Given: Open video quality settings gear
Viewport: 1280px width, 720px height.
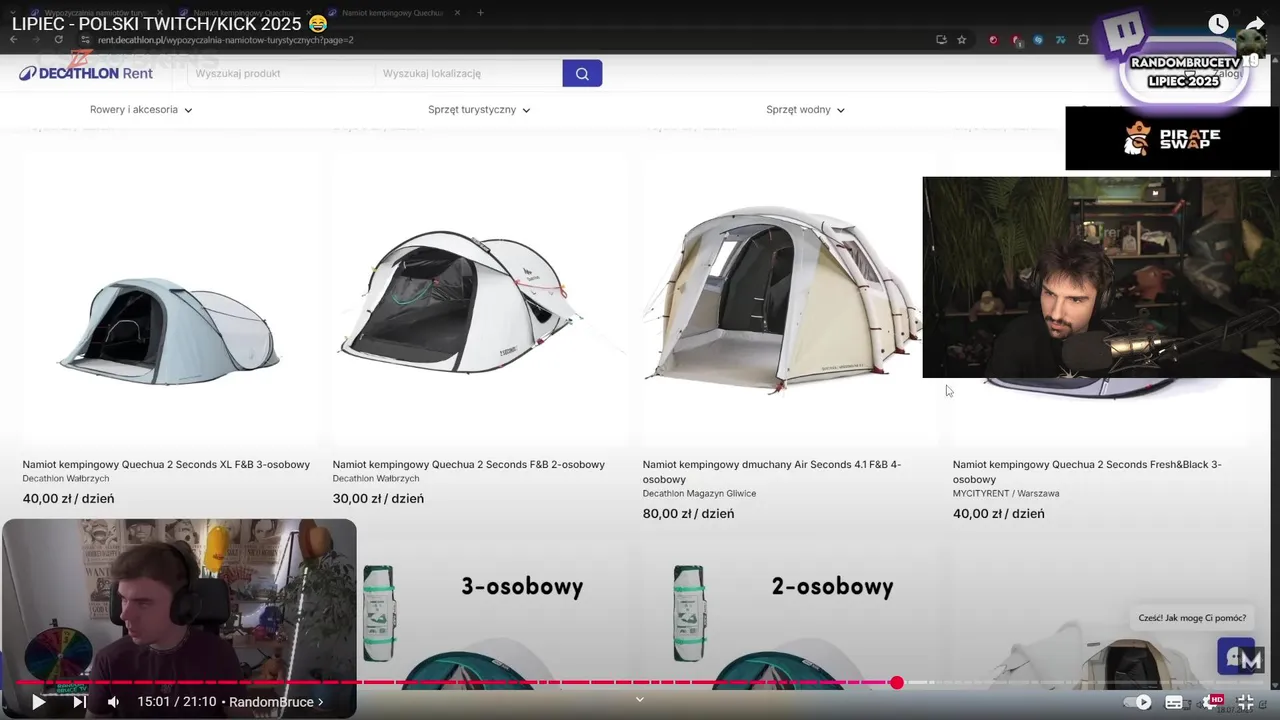Looking at the screenshot, I should pos(1212,702).
